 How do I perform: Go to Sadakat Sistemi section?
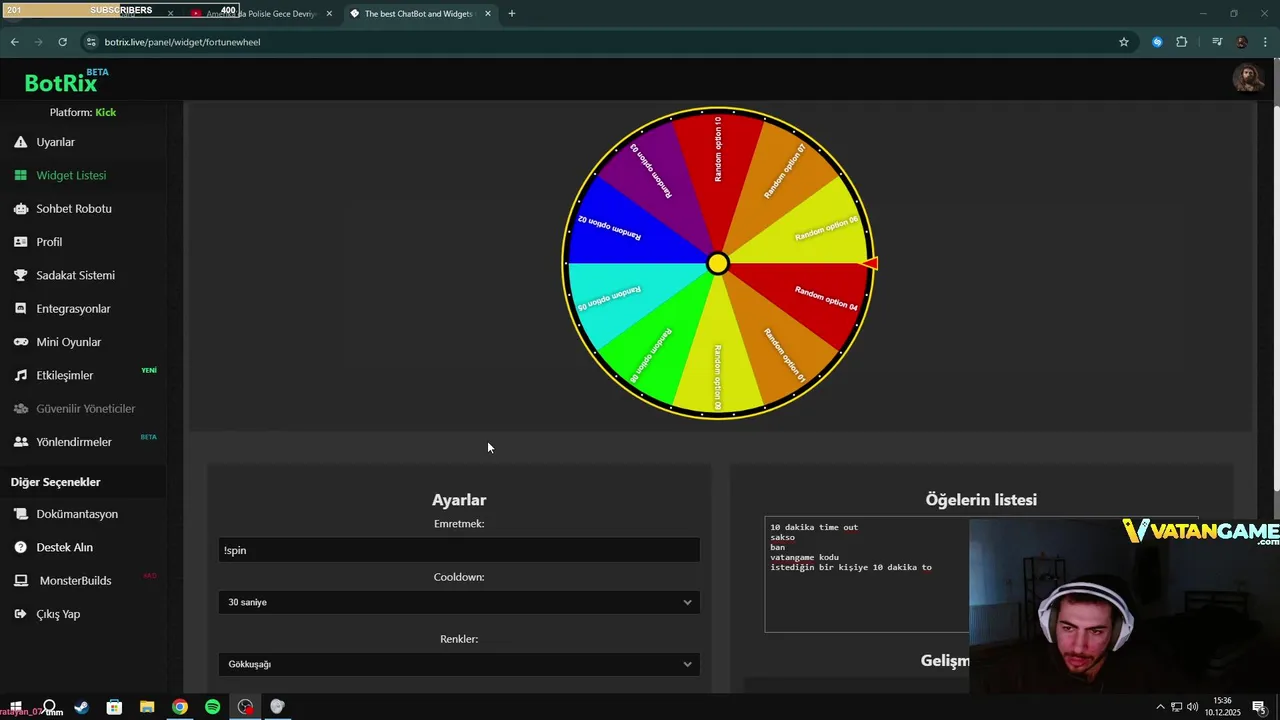(x=75, y=275)
